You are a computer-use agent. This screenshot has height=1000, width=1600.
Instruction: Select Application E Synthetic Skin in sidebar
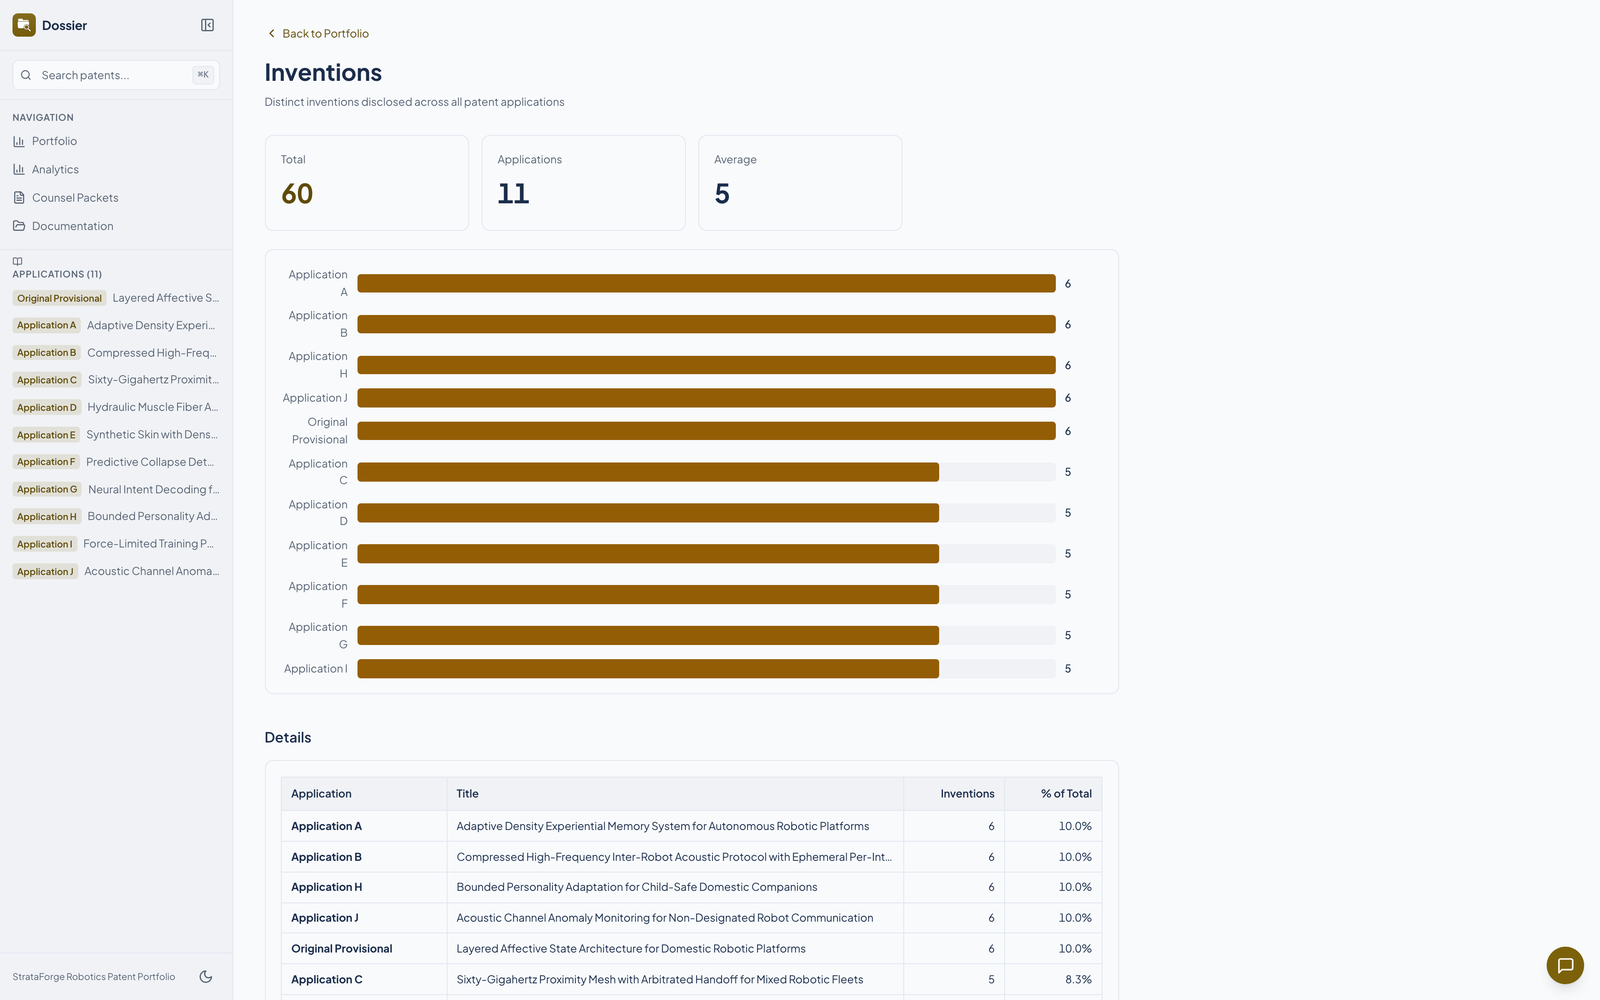coord(116,435)
